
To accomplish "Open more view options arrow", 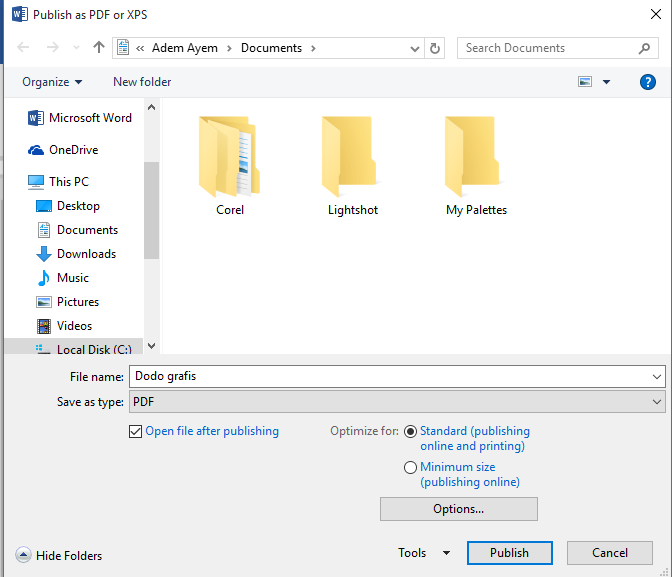I will [x=606, y=82].
